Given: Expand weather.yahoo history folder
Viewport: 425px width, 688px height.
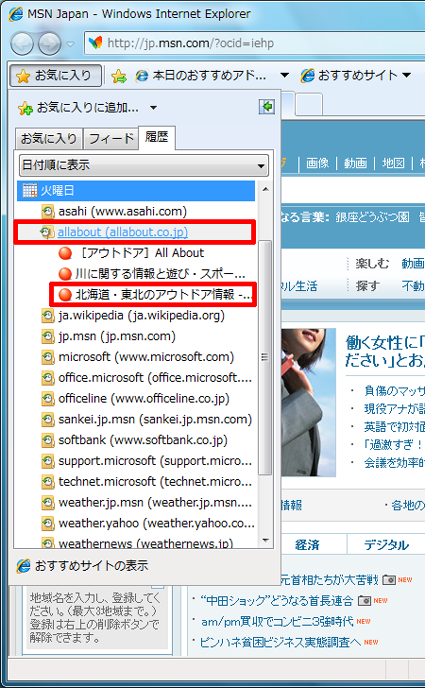Looking at the screenshot, I should coord(147,523).
